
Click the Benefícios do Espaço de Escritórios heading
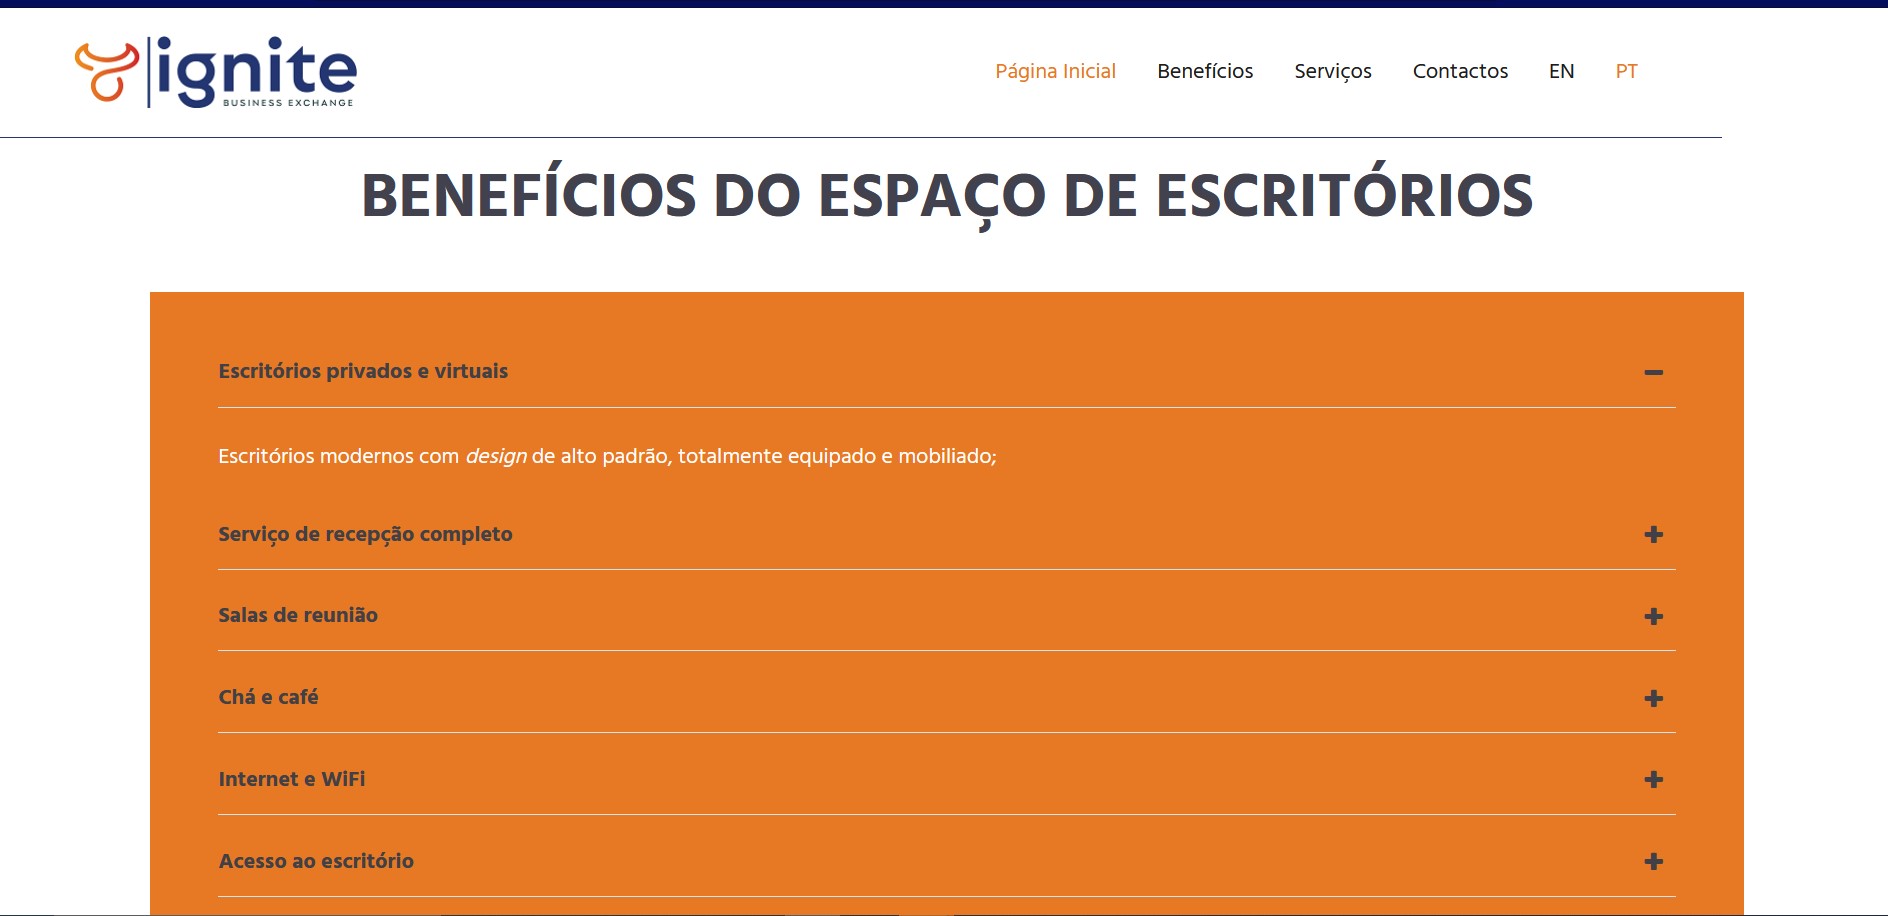(x=946, y=196)
